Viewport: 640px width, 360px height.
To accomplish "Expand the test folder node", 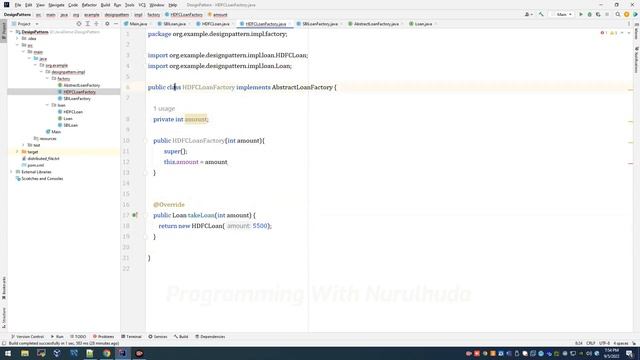I will (24, 145).
